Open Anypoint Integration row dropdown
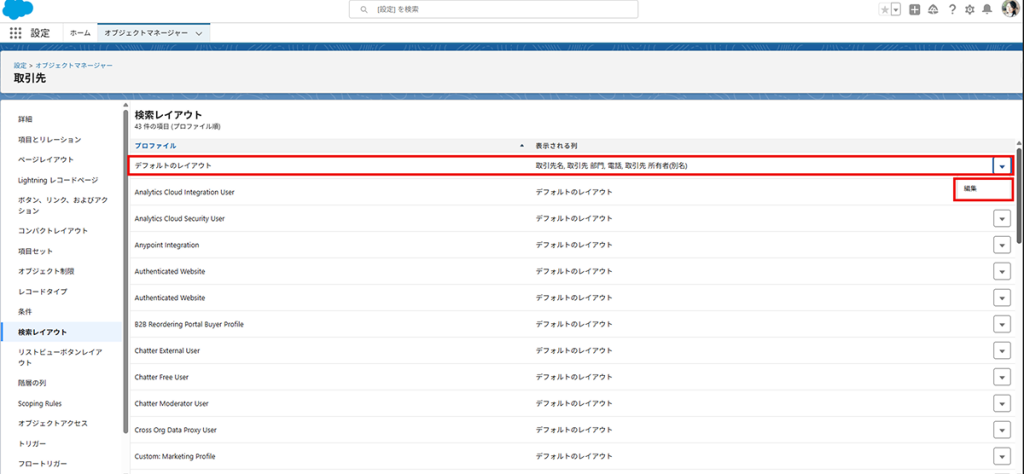The width and height of the screenshot is (1024, 474). tap(1002, 245)
